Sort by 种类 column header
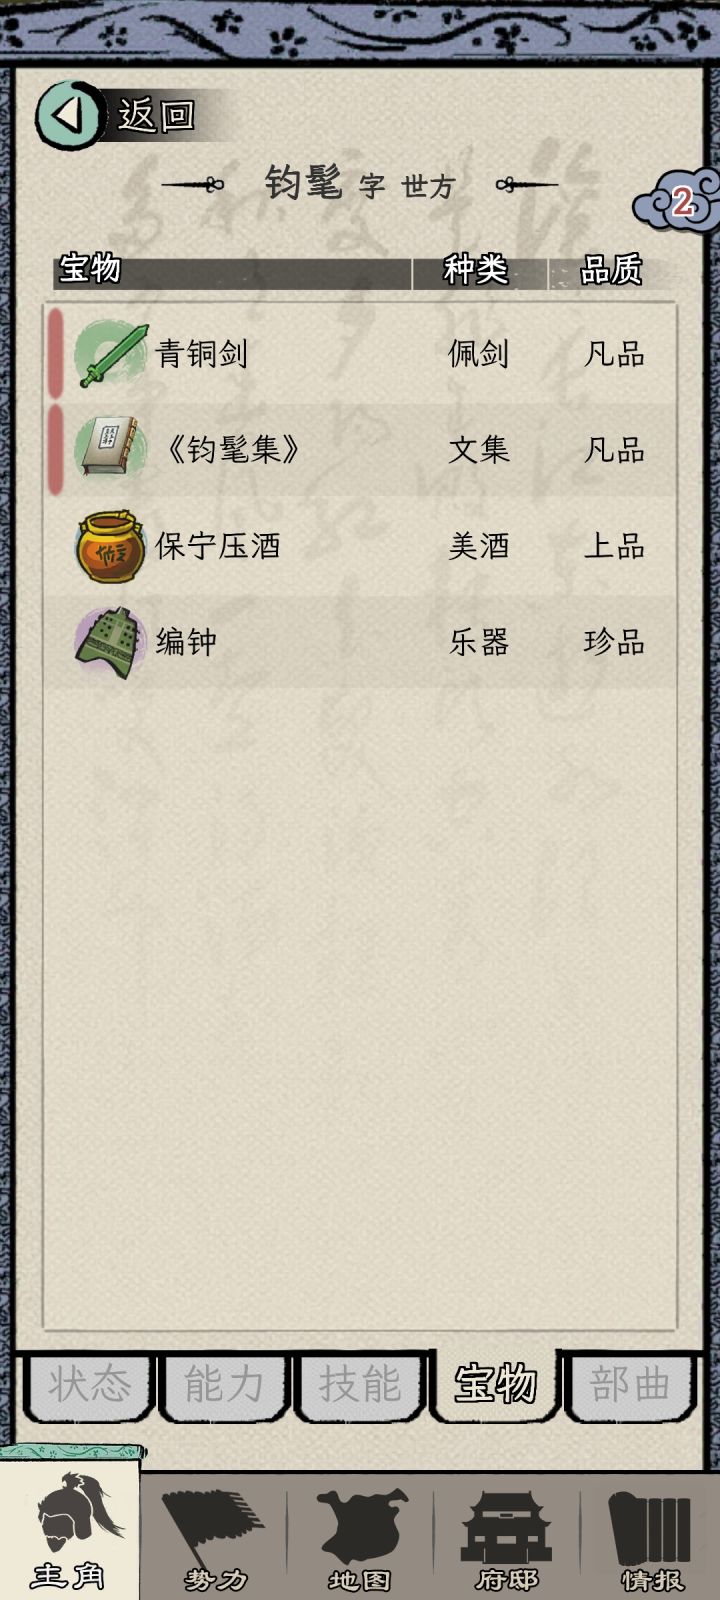Image resolution: width=720 pixels, height=1600 pixels. (476, 270)
